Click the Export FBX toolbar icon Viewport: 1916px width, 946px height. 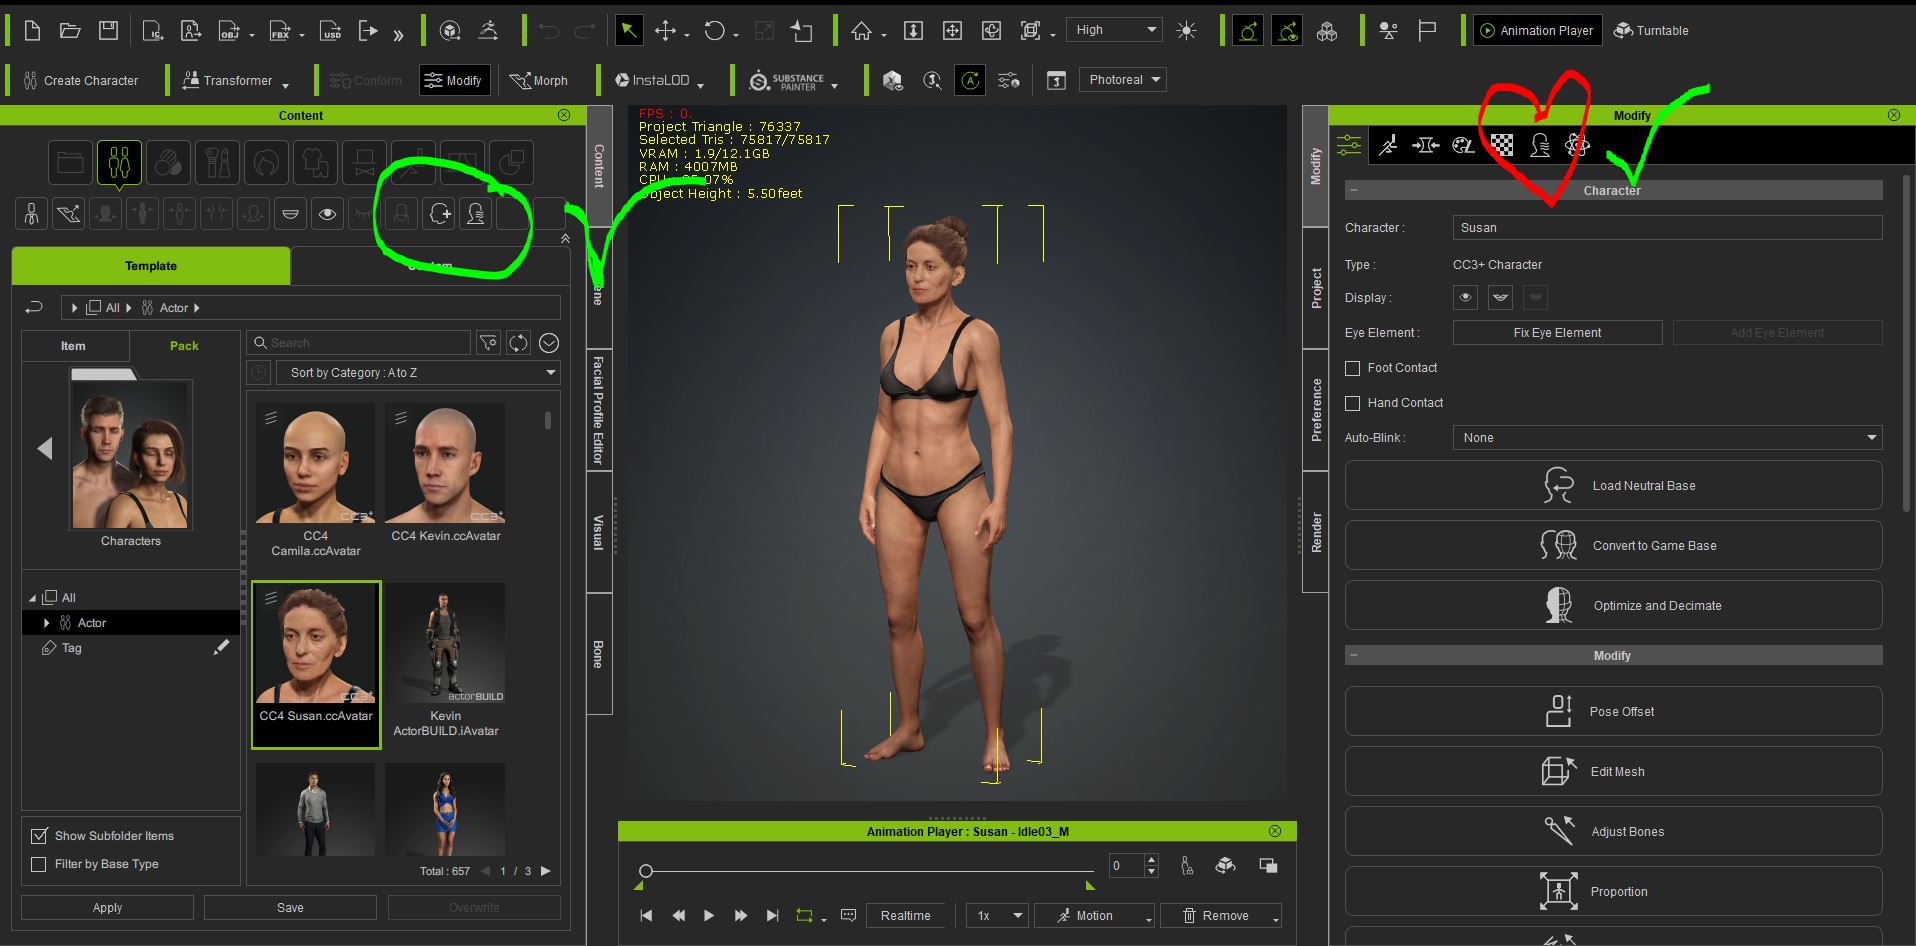(281, 31)
